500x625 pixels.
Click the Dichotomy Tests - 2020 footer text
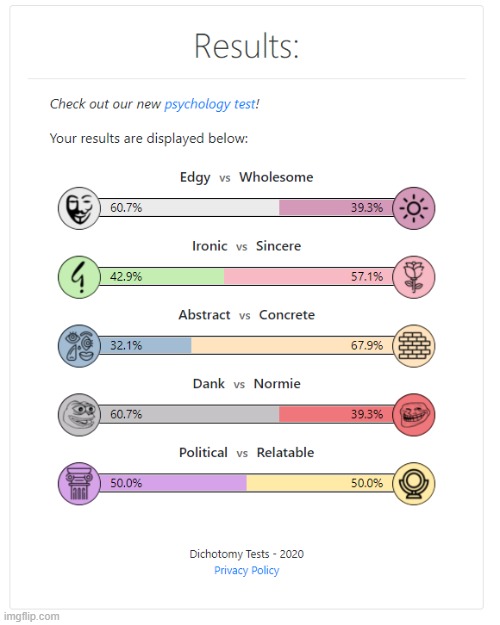coord(246,554)
